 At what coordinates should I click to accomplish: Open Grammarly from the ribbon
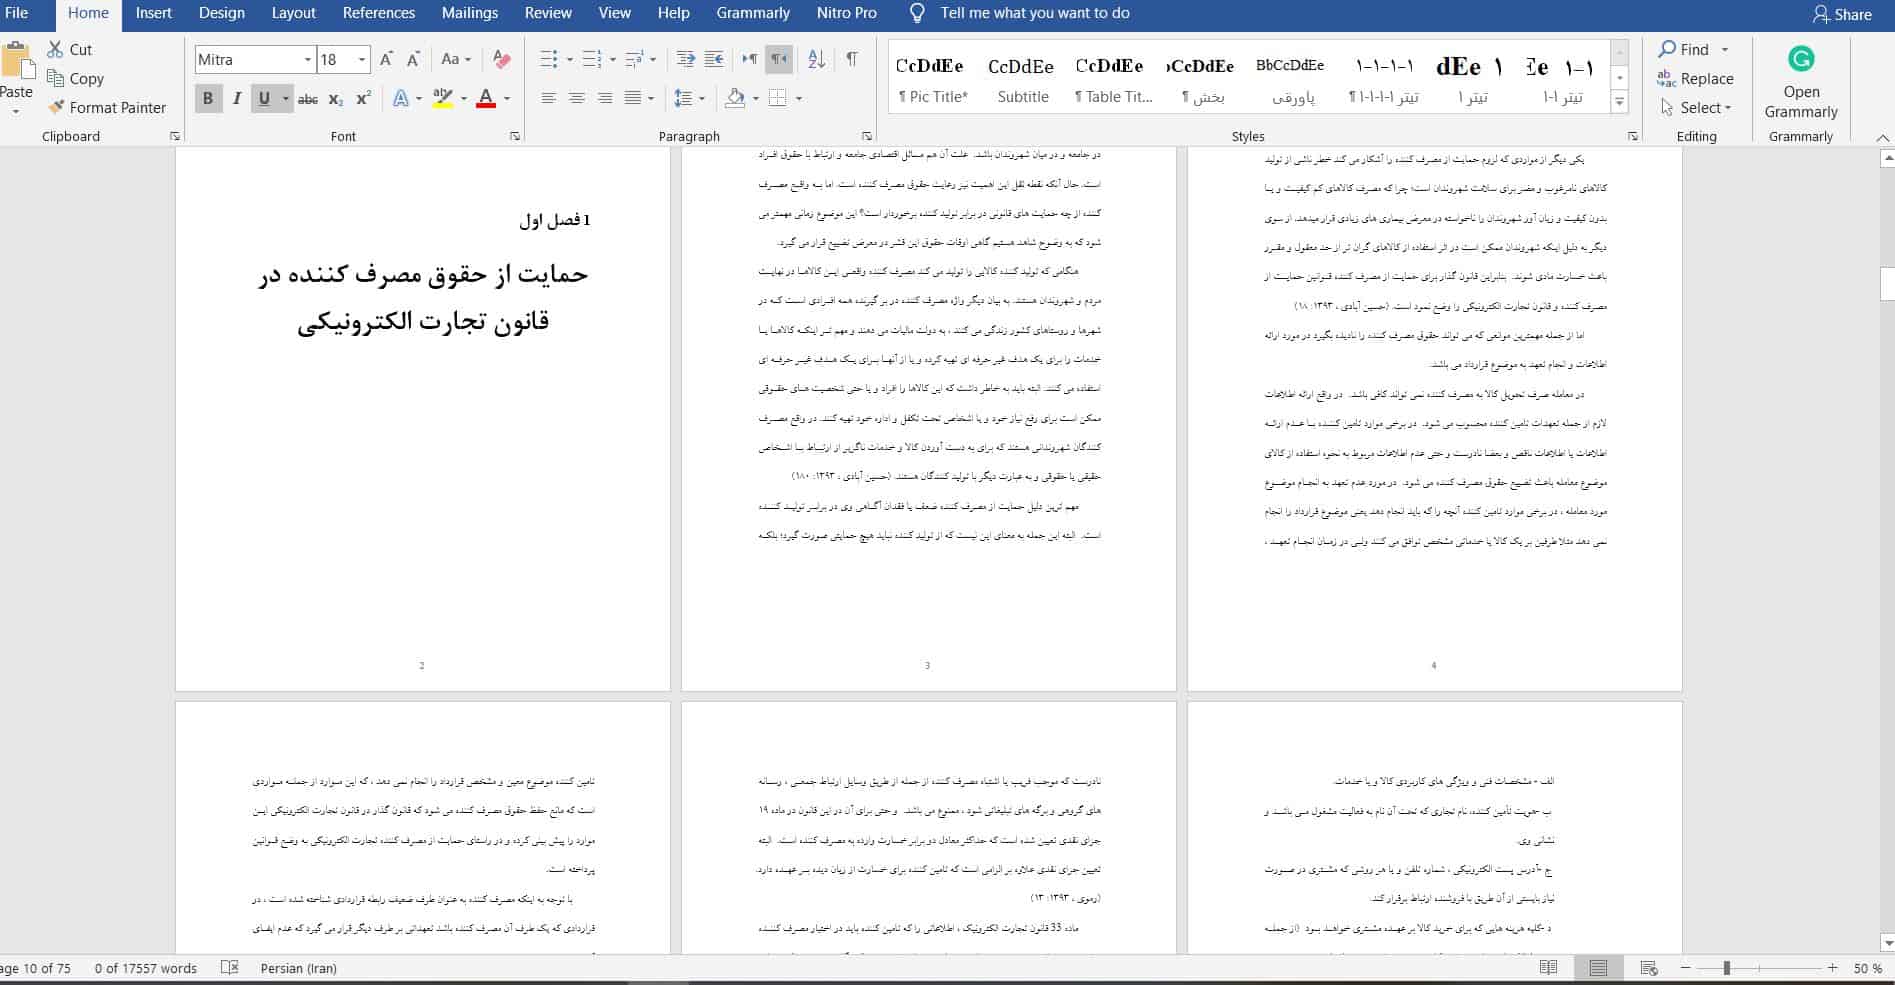(1801, 83)
